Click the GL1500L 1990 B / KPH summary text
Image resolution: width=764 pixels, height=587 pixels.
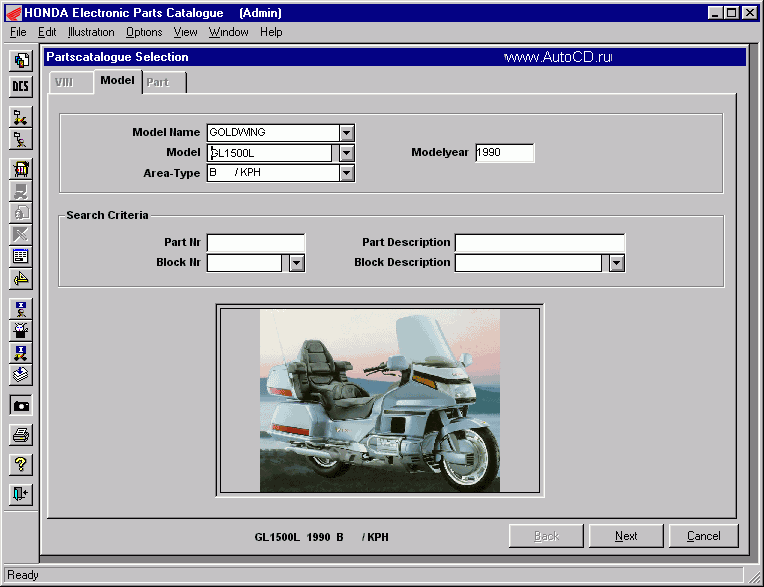322,537
